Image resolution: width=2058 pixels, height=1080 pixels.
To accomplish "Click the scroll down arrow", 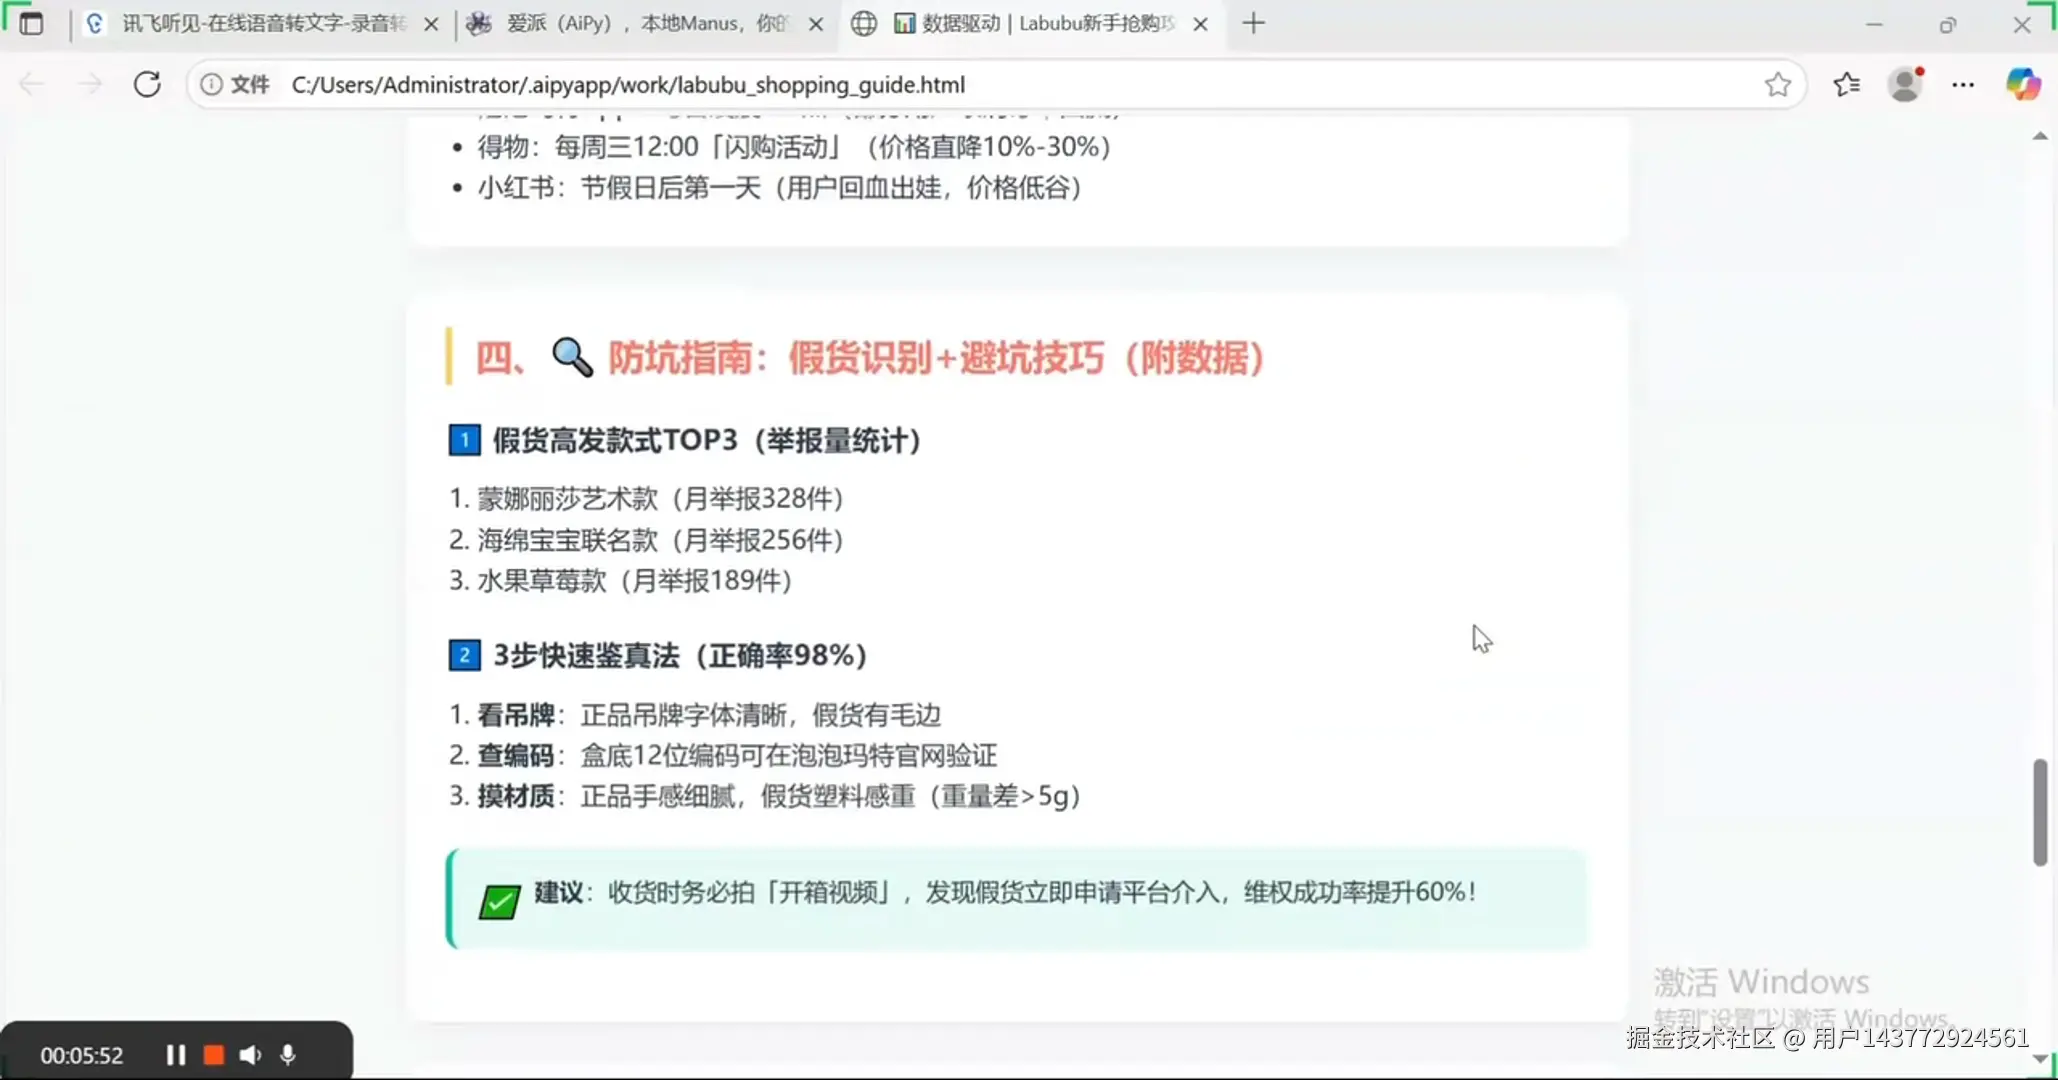I will tap(2040, 1058).
